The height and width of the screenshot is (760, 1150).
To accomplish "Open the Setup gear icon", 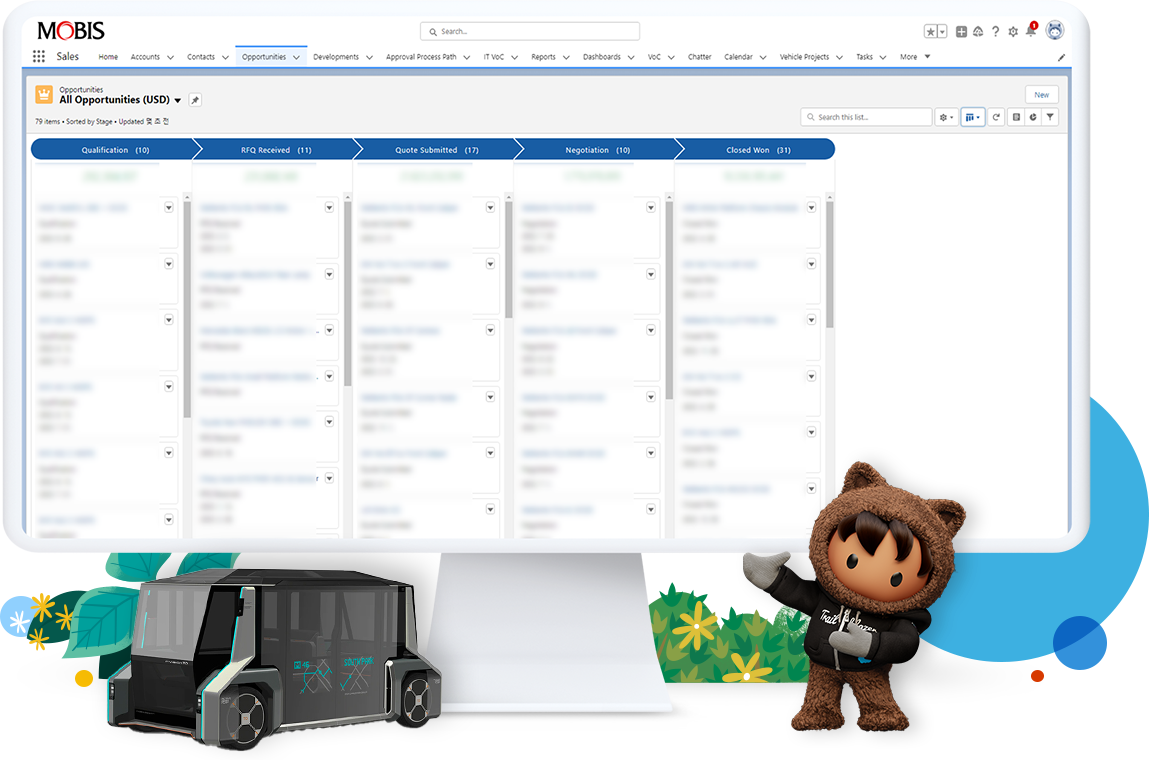I will tap(1013, 32).
